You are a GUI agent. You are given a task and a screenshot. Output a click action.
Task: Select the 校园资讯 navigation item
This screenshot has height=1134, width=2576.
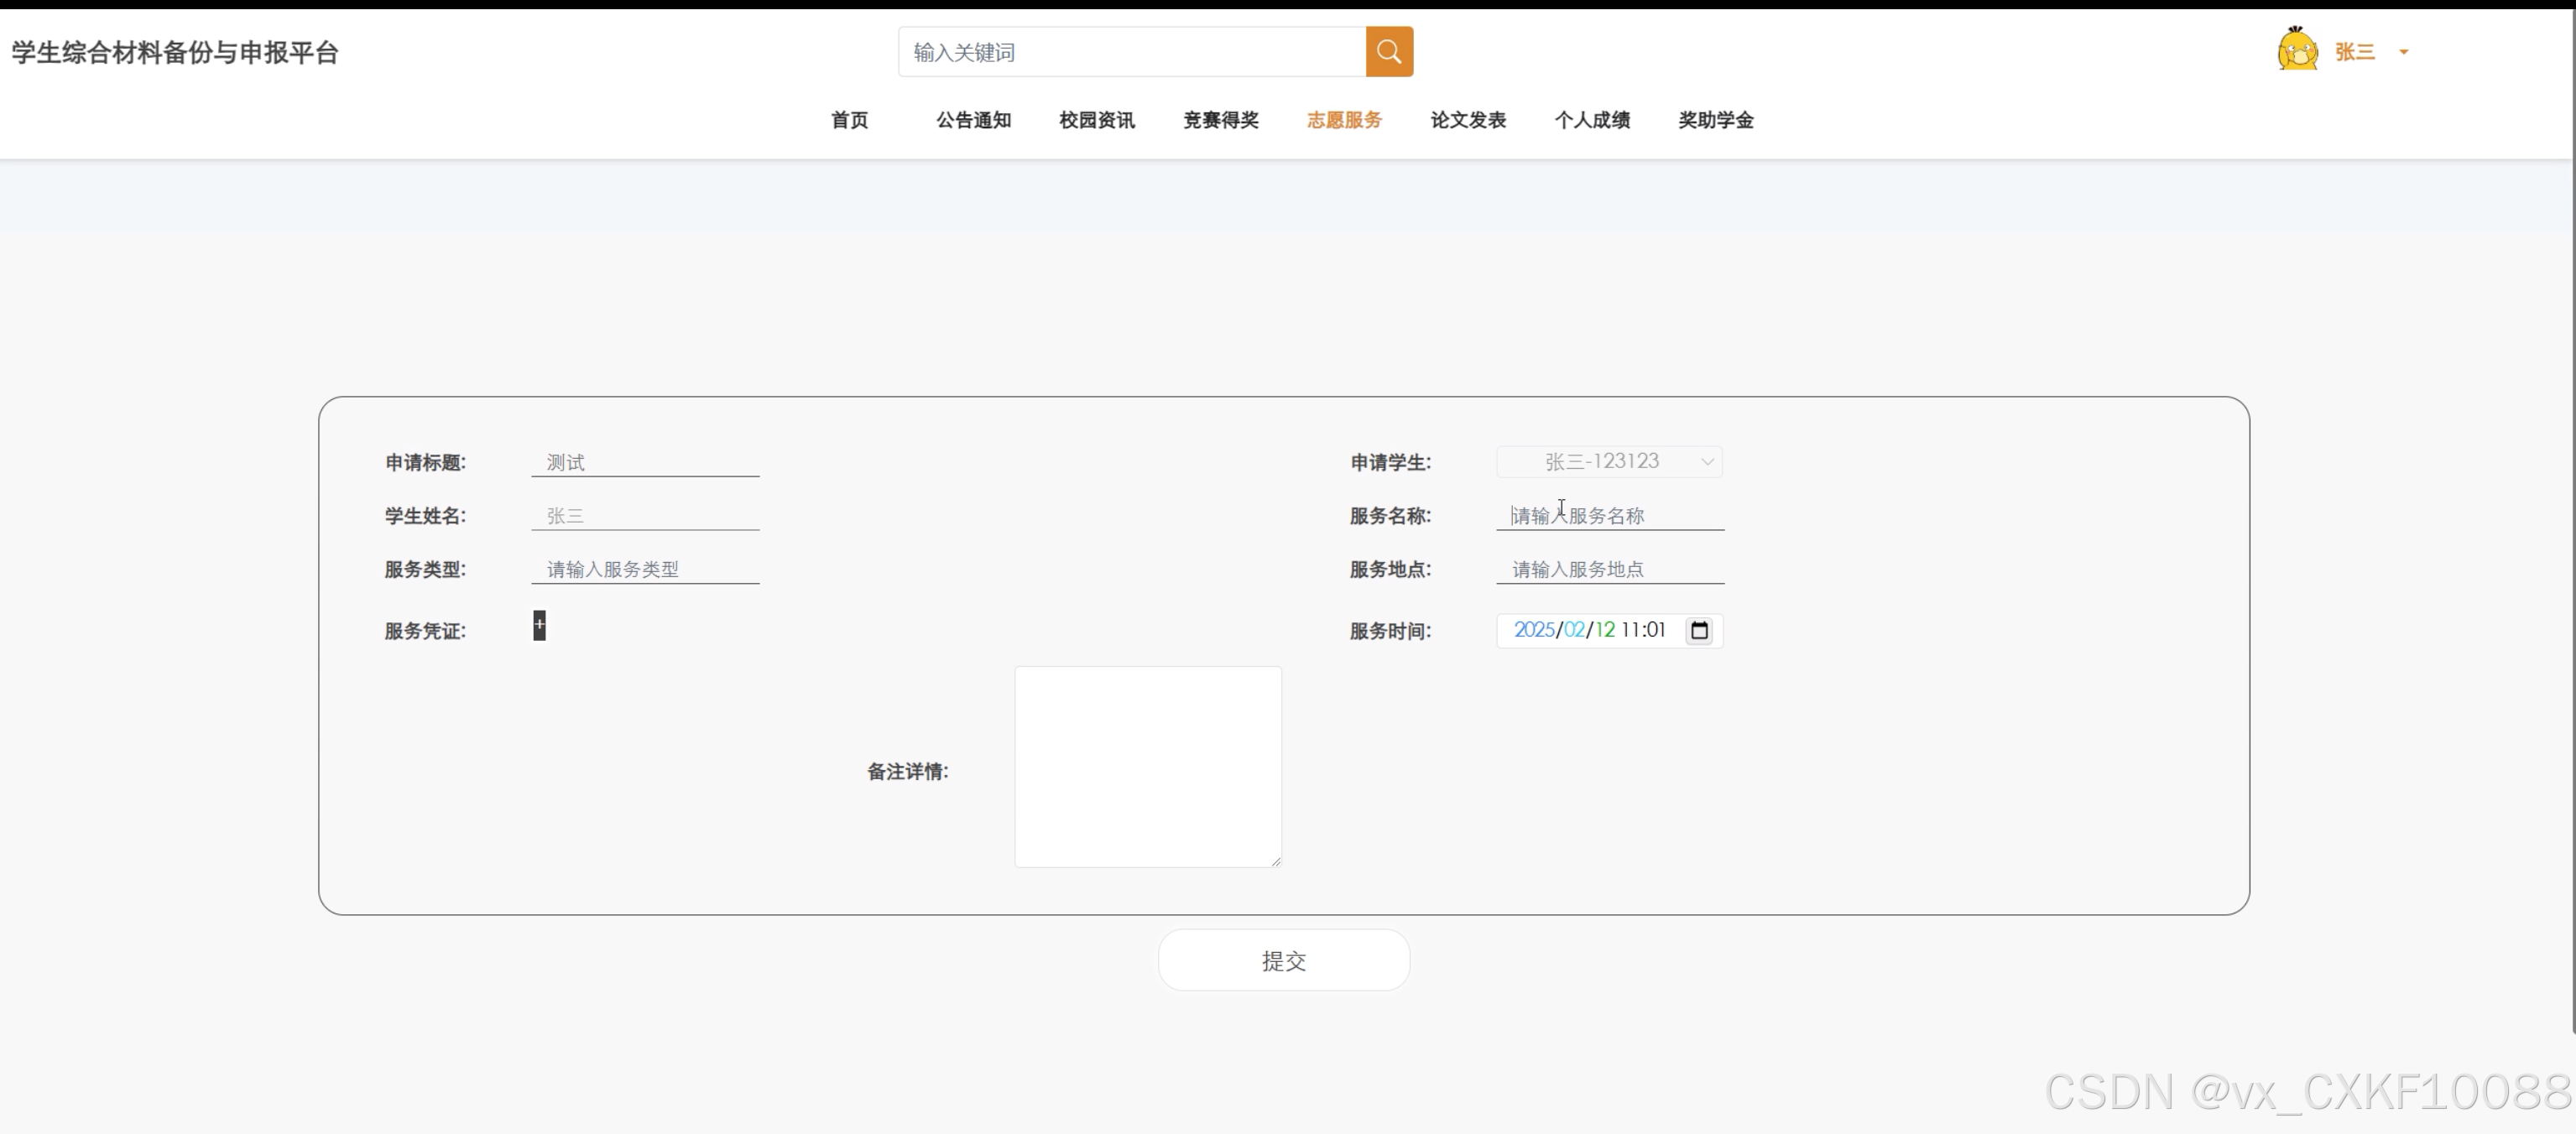tap(1097, 120)
